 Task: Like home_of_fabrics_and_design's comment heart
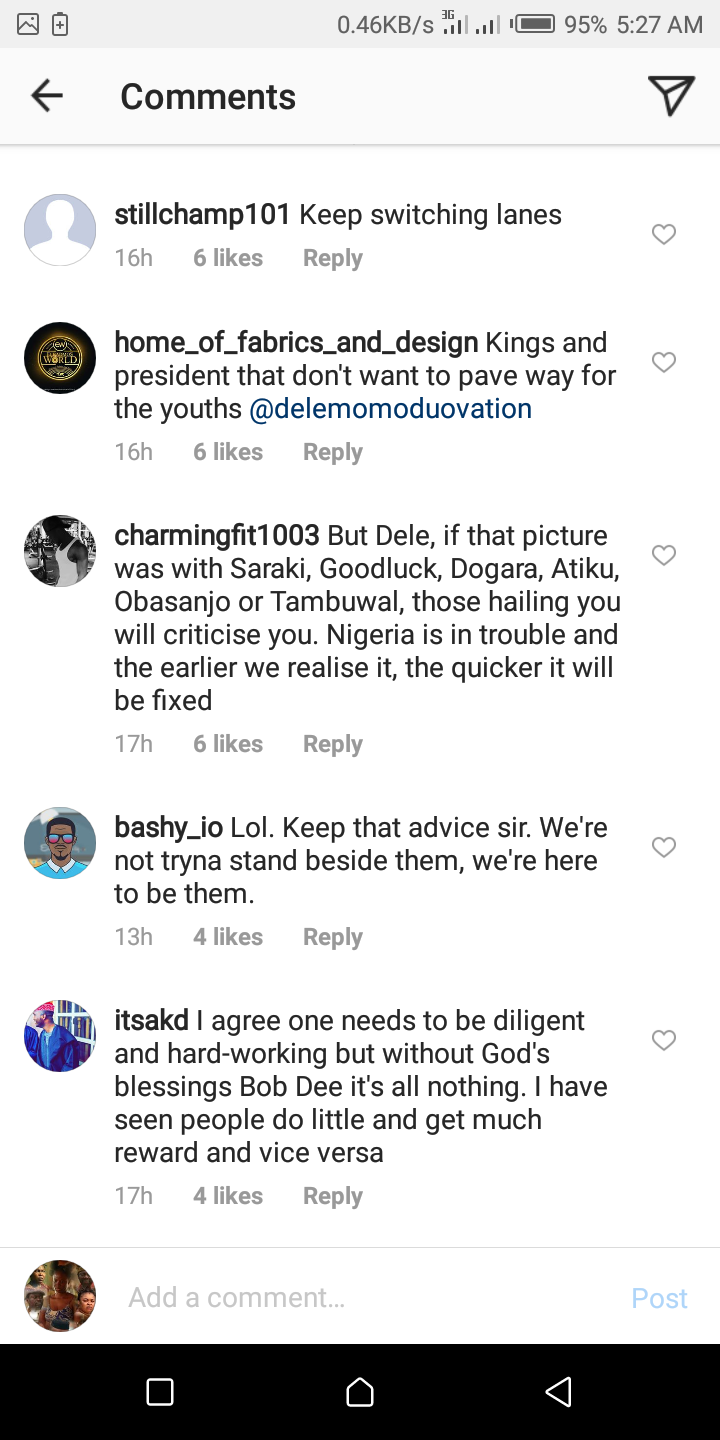coord(664,362)
